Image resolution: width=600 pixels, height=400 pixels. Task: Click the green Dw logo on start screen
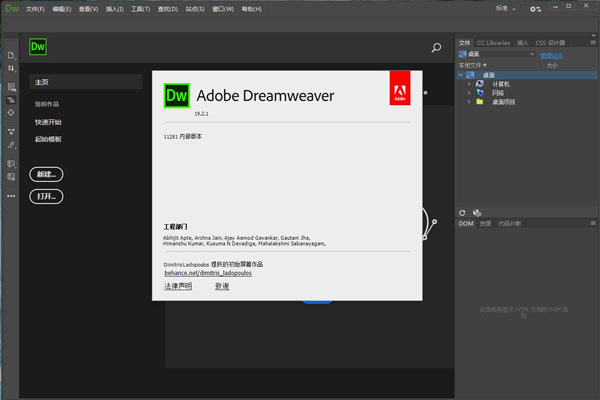38,47
